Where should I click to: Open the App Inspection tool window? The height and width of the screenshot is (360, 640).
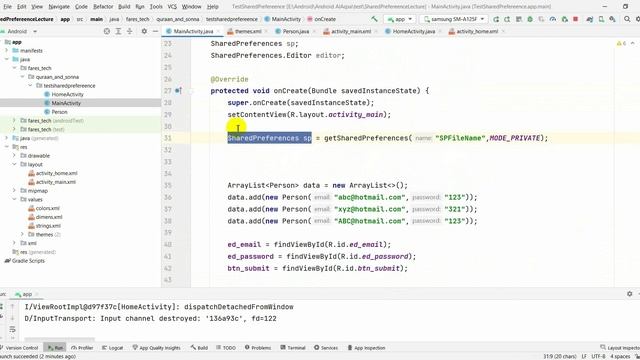pos(366,348)
